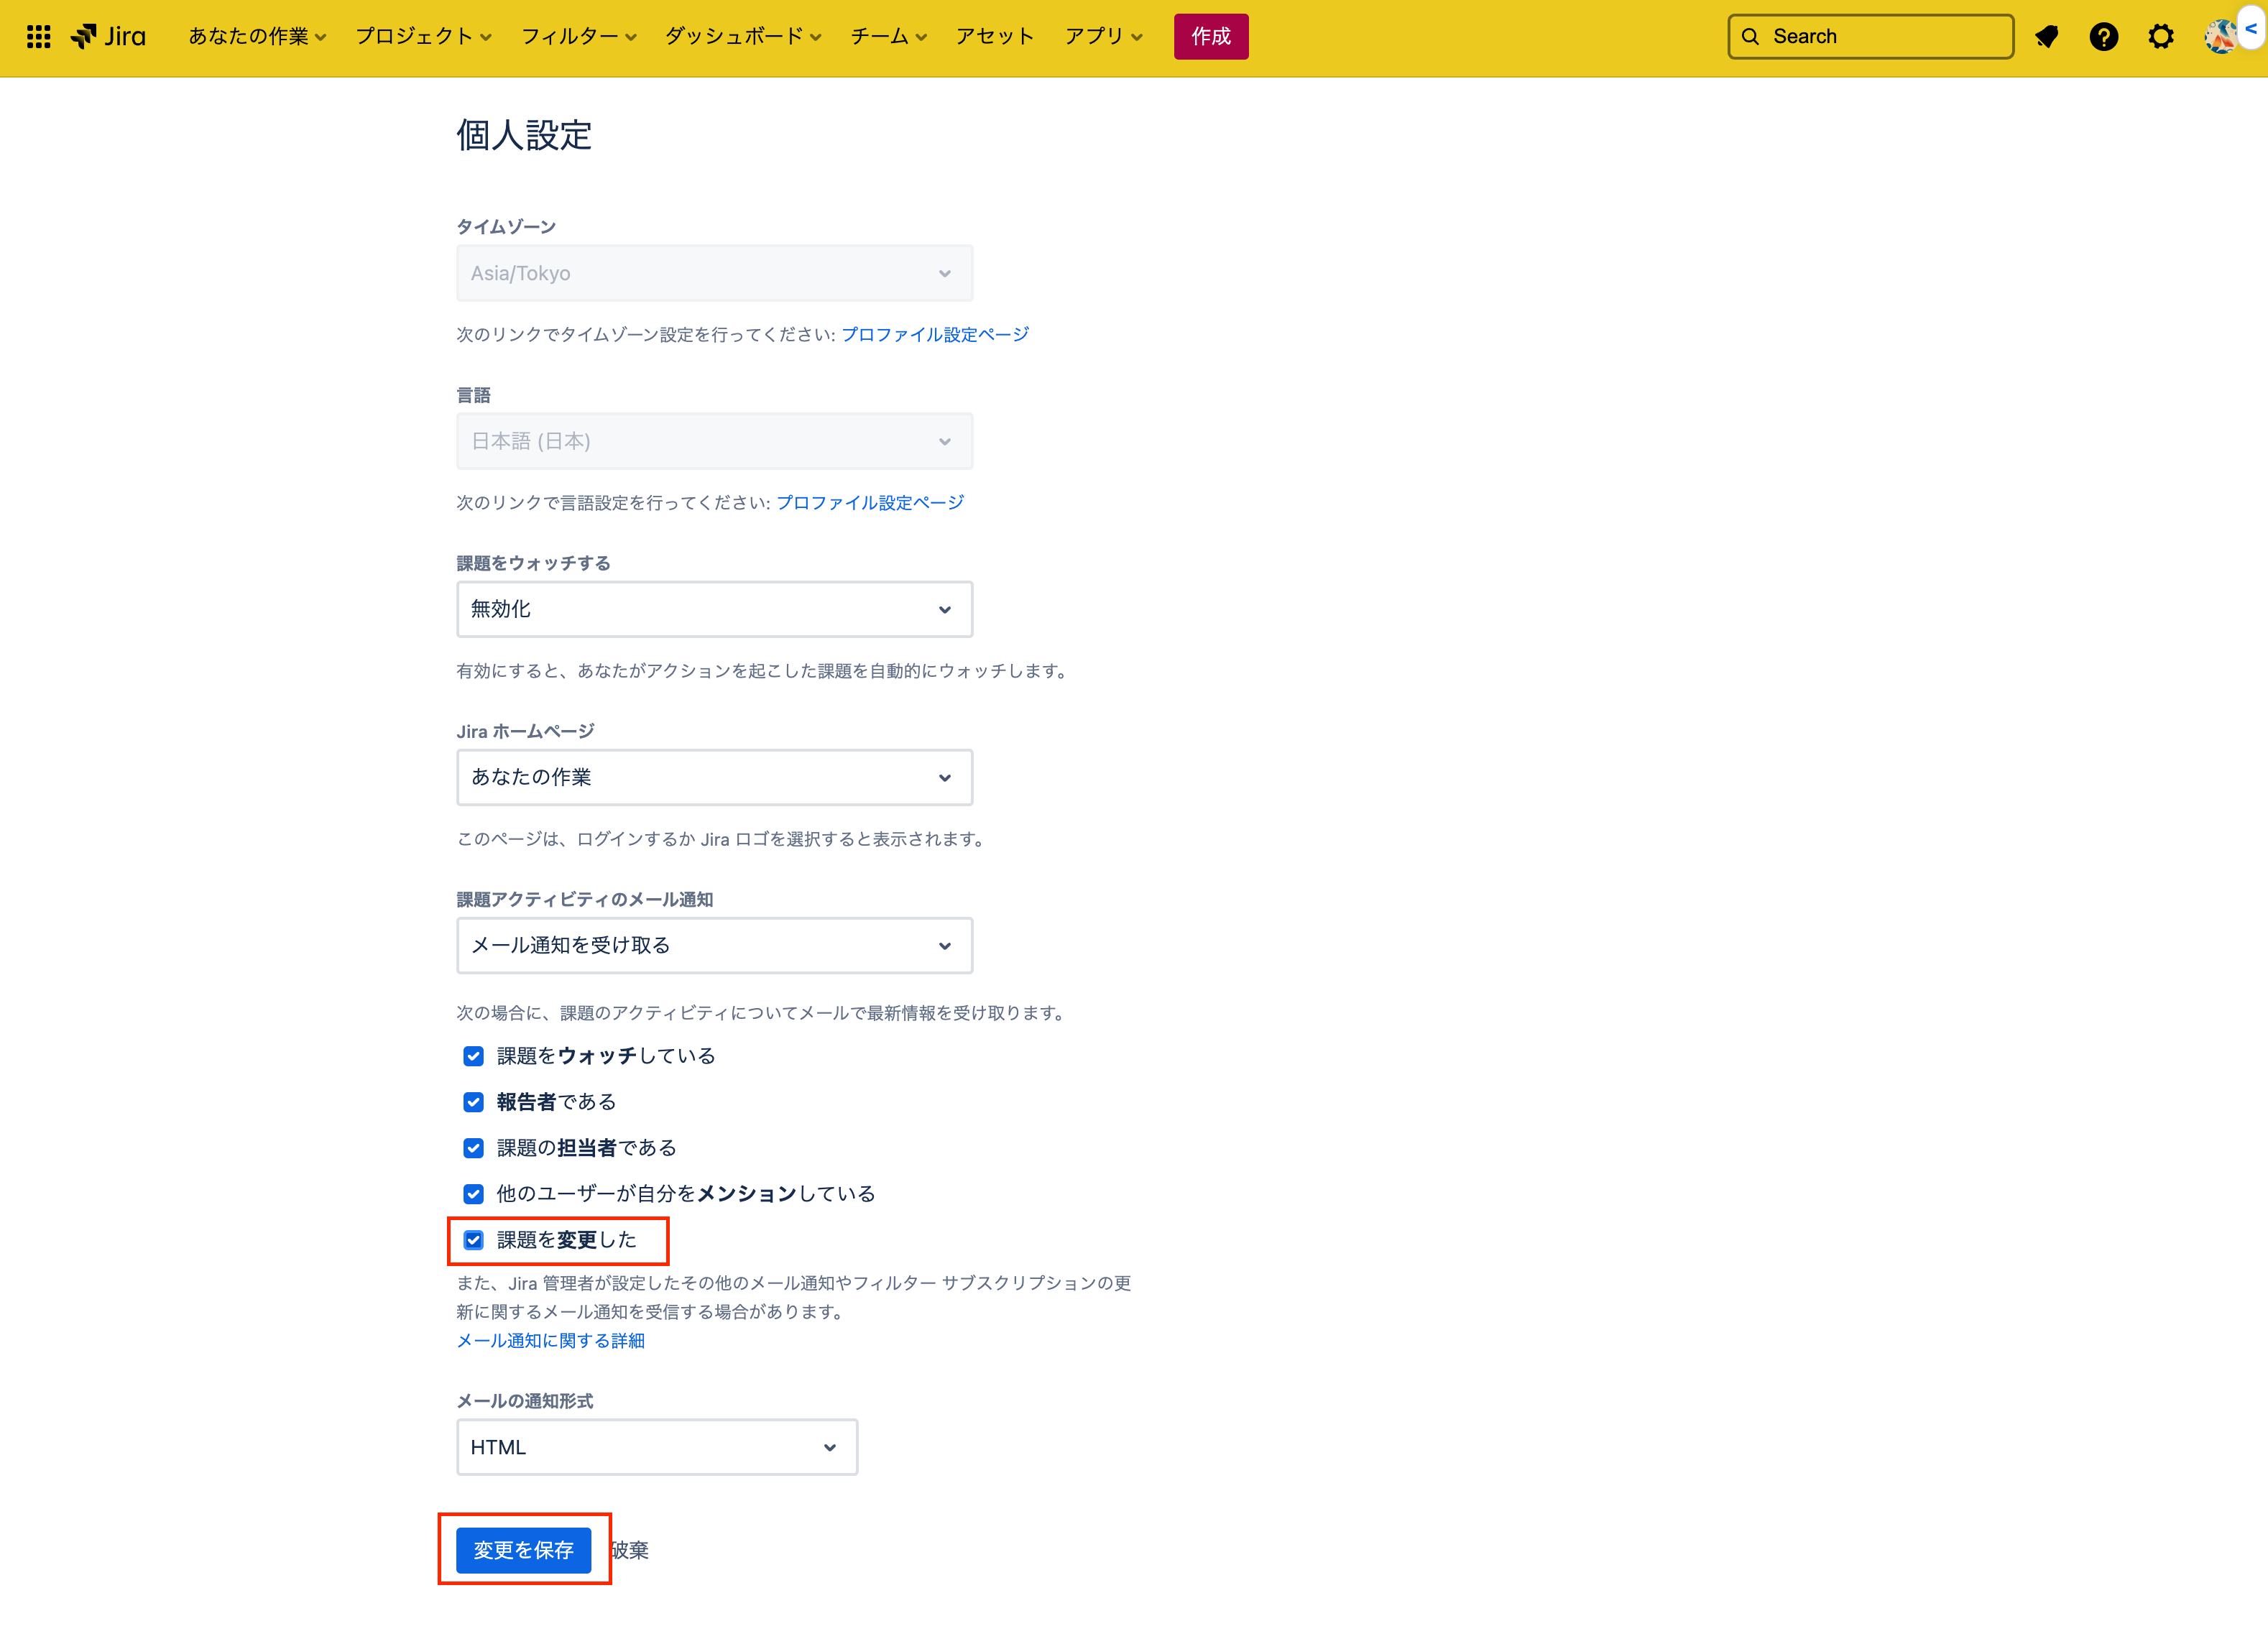
Task: Click the magnifier icon in Search
Action: coord(1750,37)
